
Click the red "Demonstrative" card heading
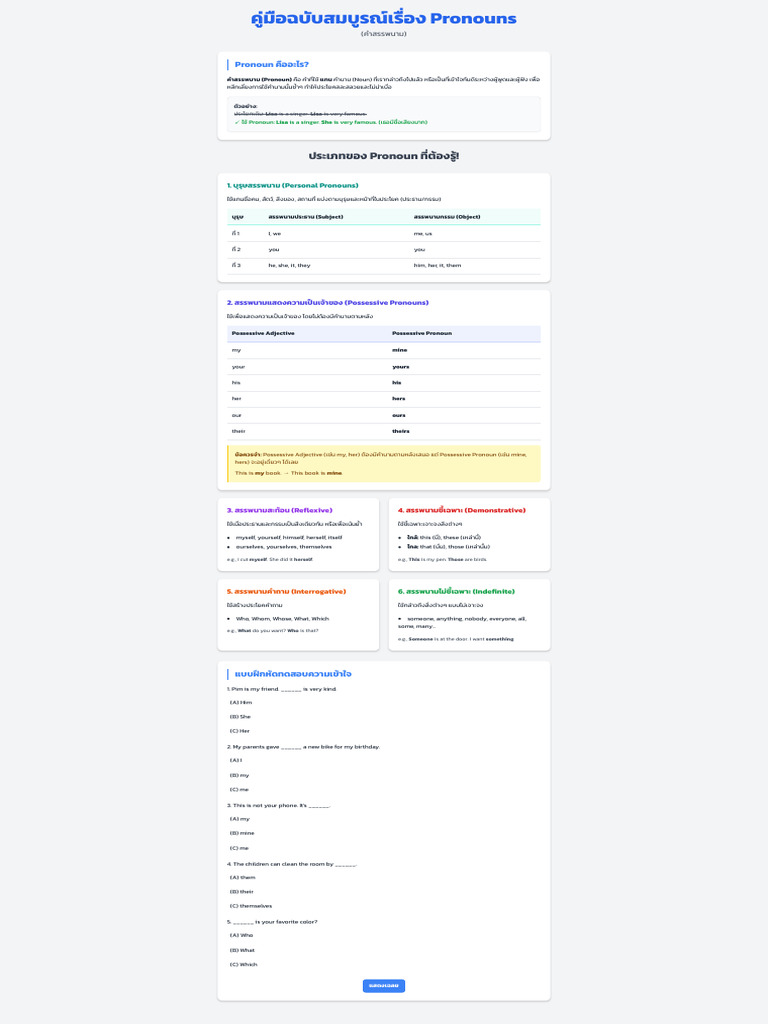click(461, 510)
